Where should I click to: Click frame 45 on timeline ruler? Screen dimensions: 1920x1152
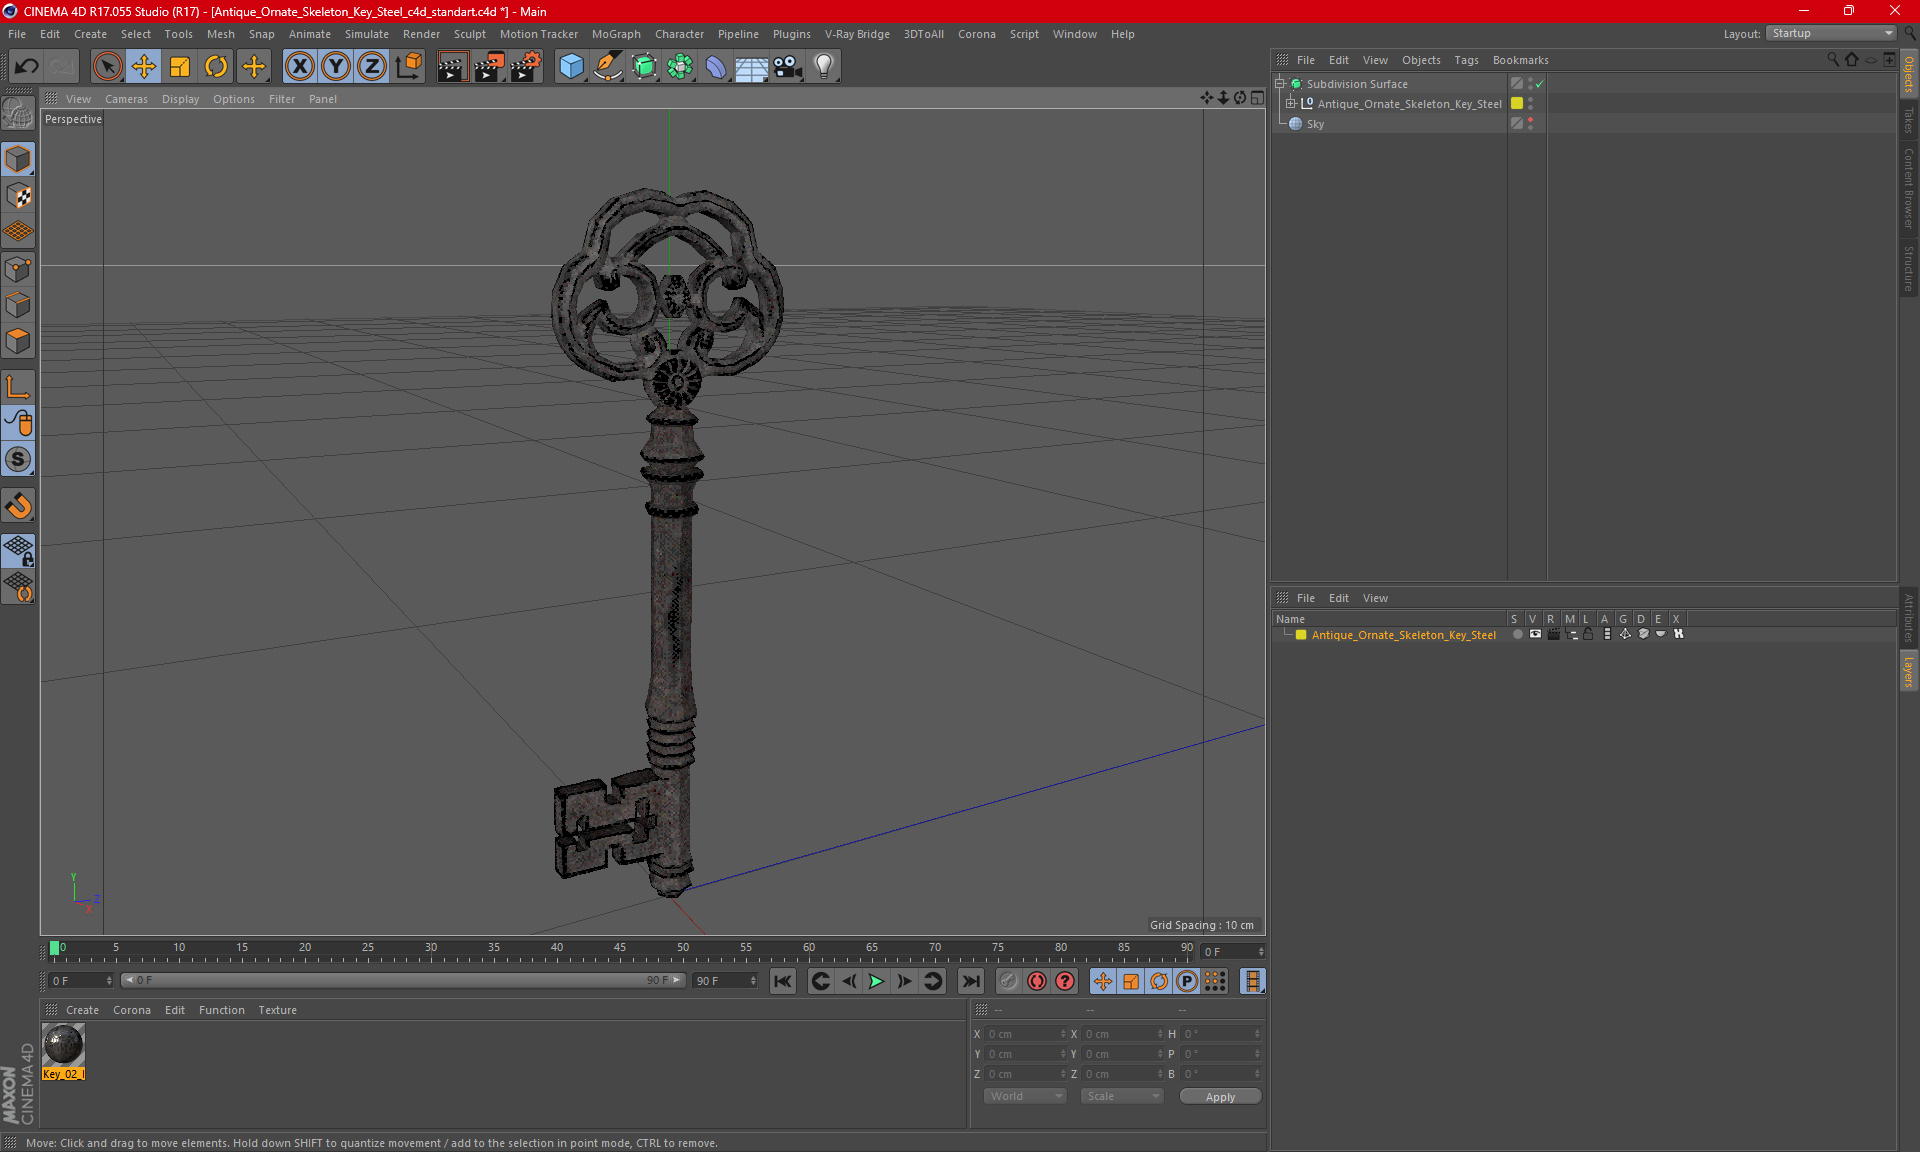click(619, 950)
